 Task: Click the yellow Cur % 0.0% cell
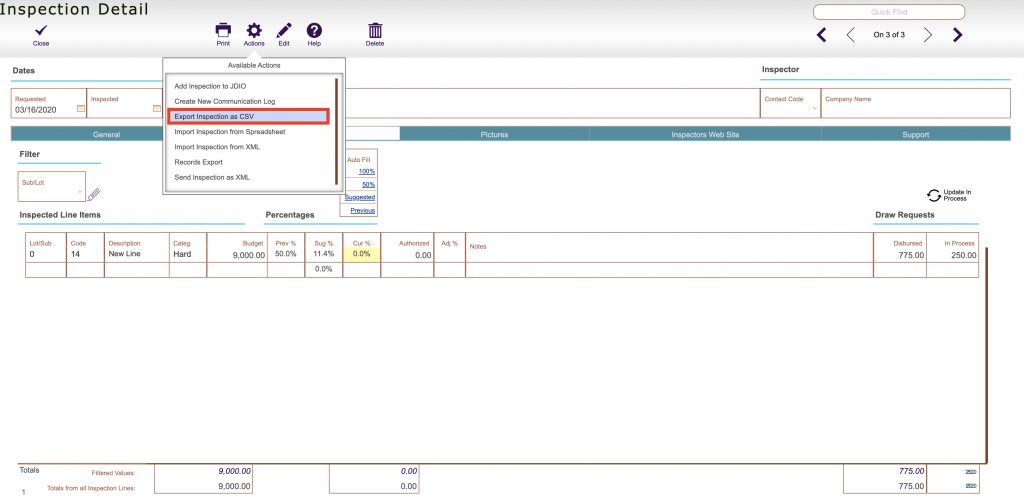pyautogui.click(x=361, y=253)
